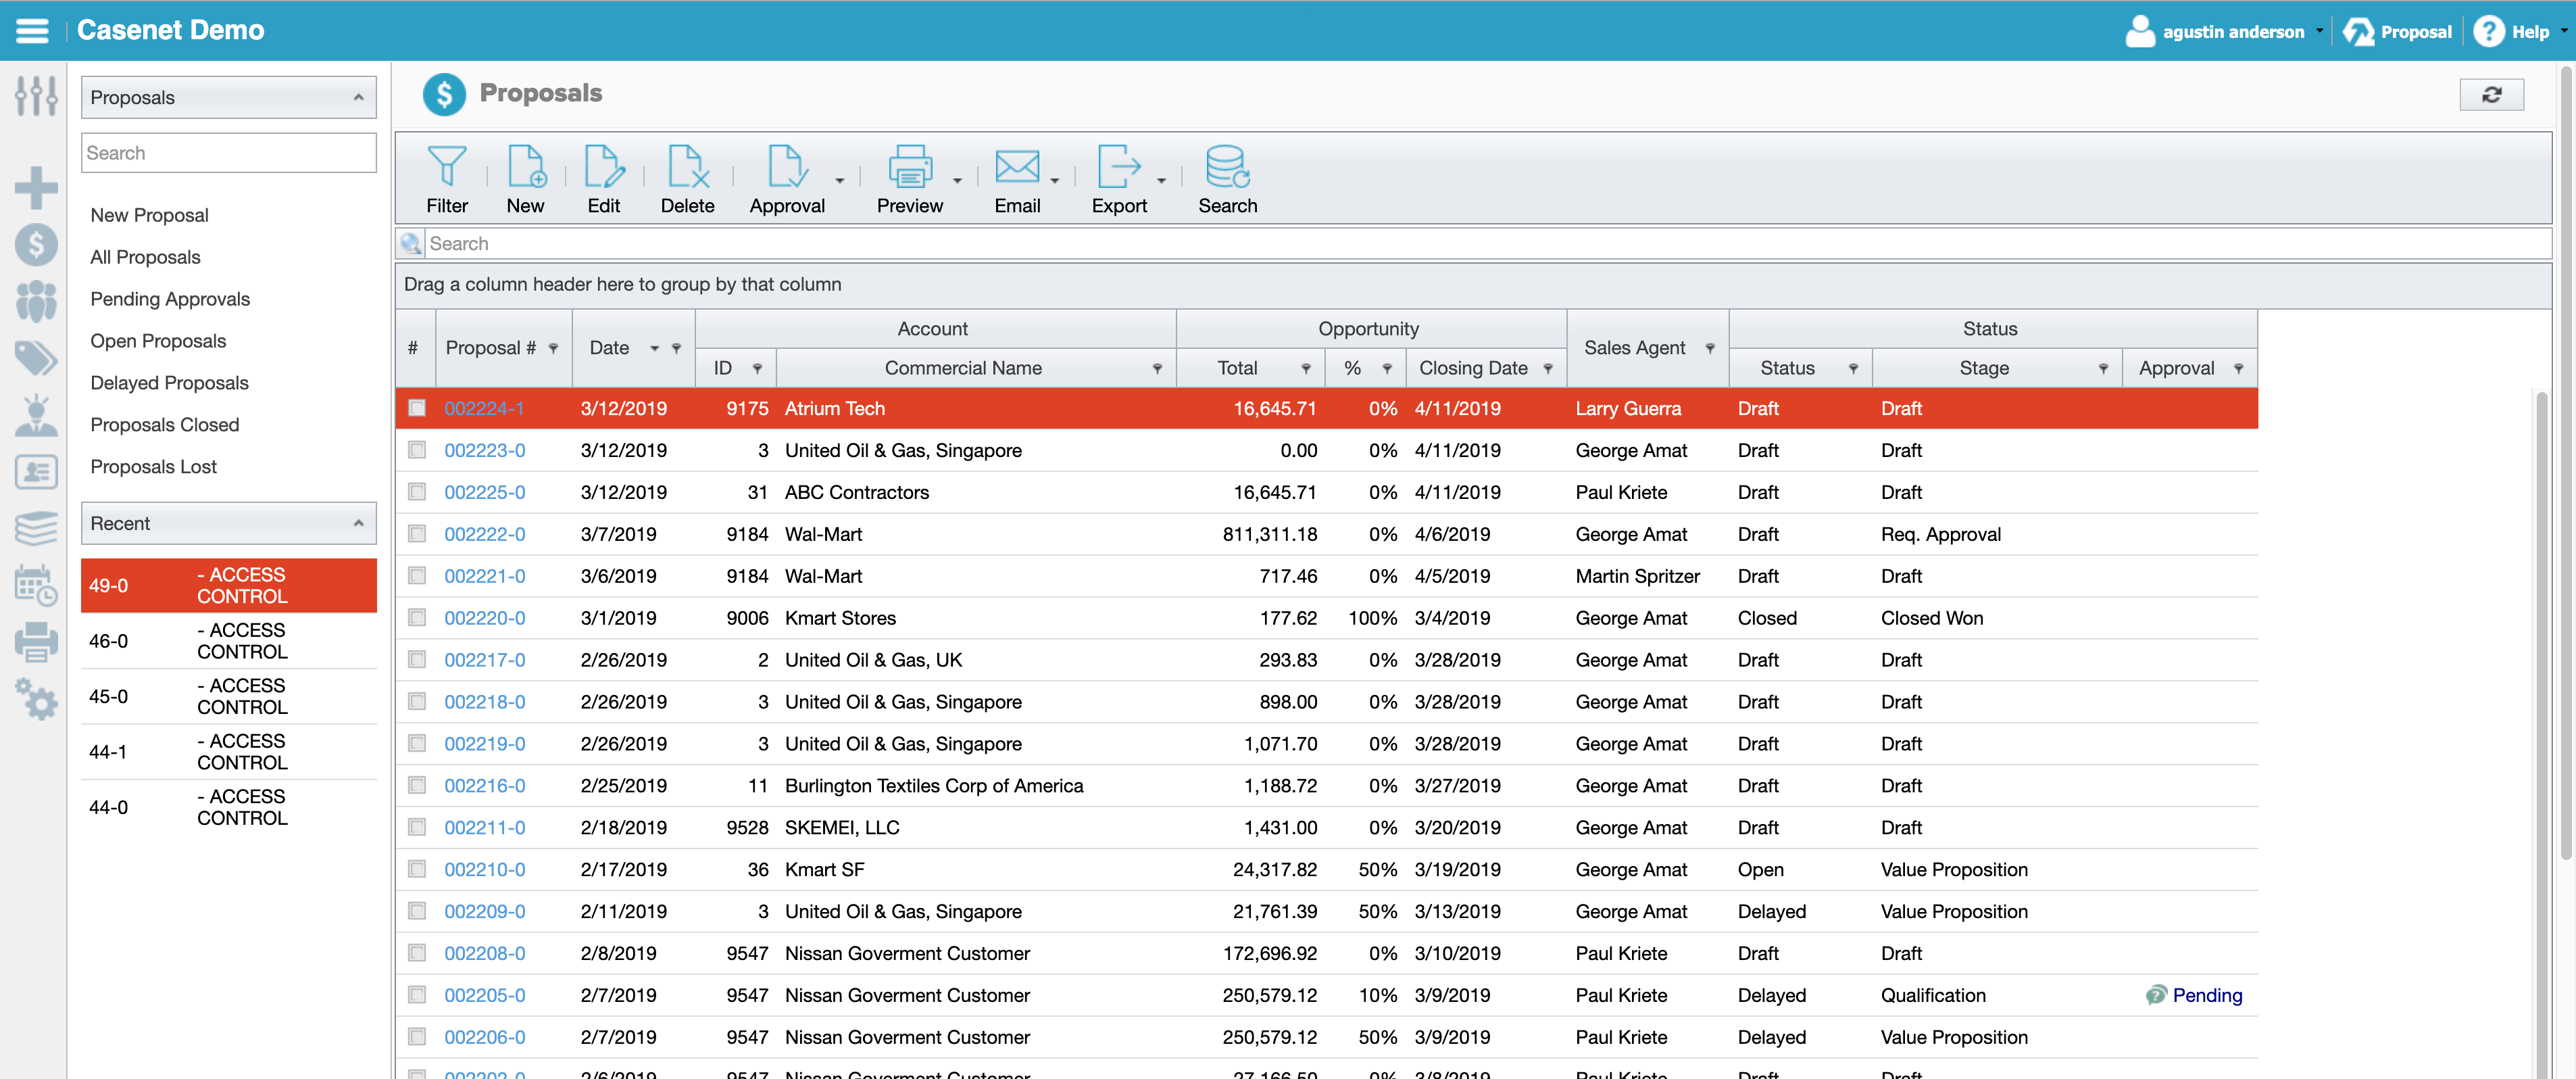The image size is (2576, 1079).
Task: Export proposals with the Export icon
Action: [1120, 178]
